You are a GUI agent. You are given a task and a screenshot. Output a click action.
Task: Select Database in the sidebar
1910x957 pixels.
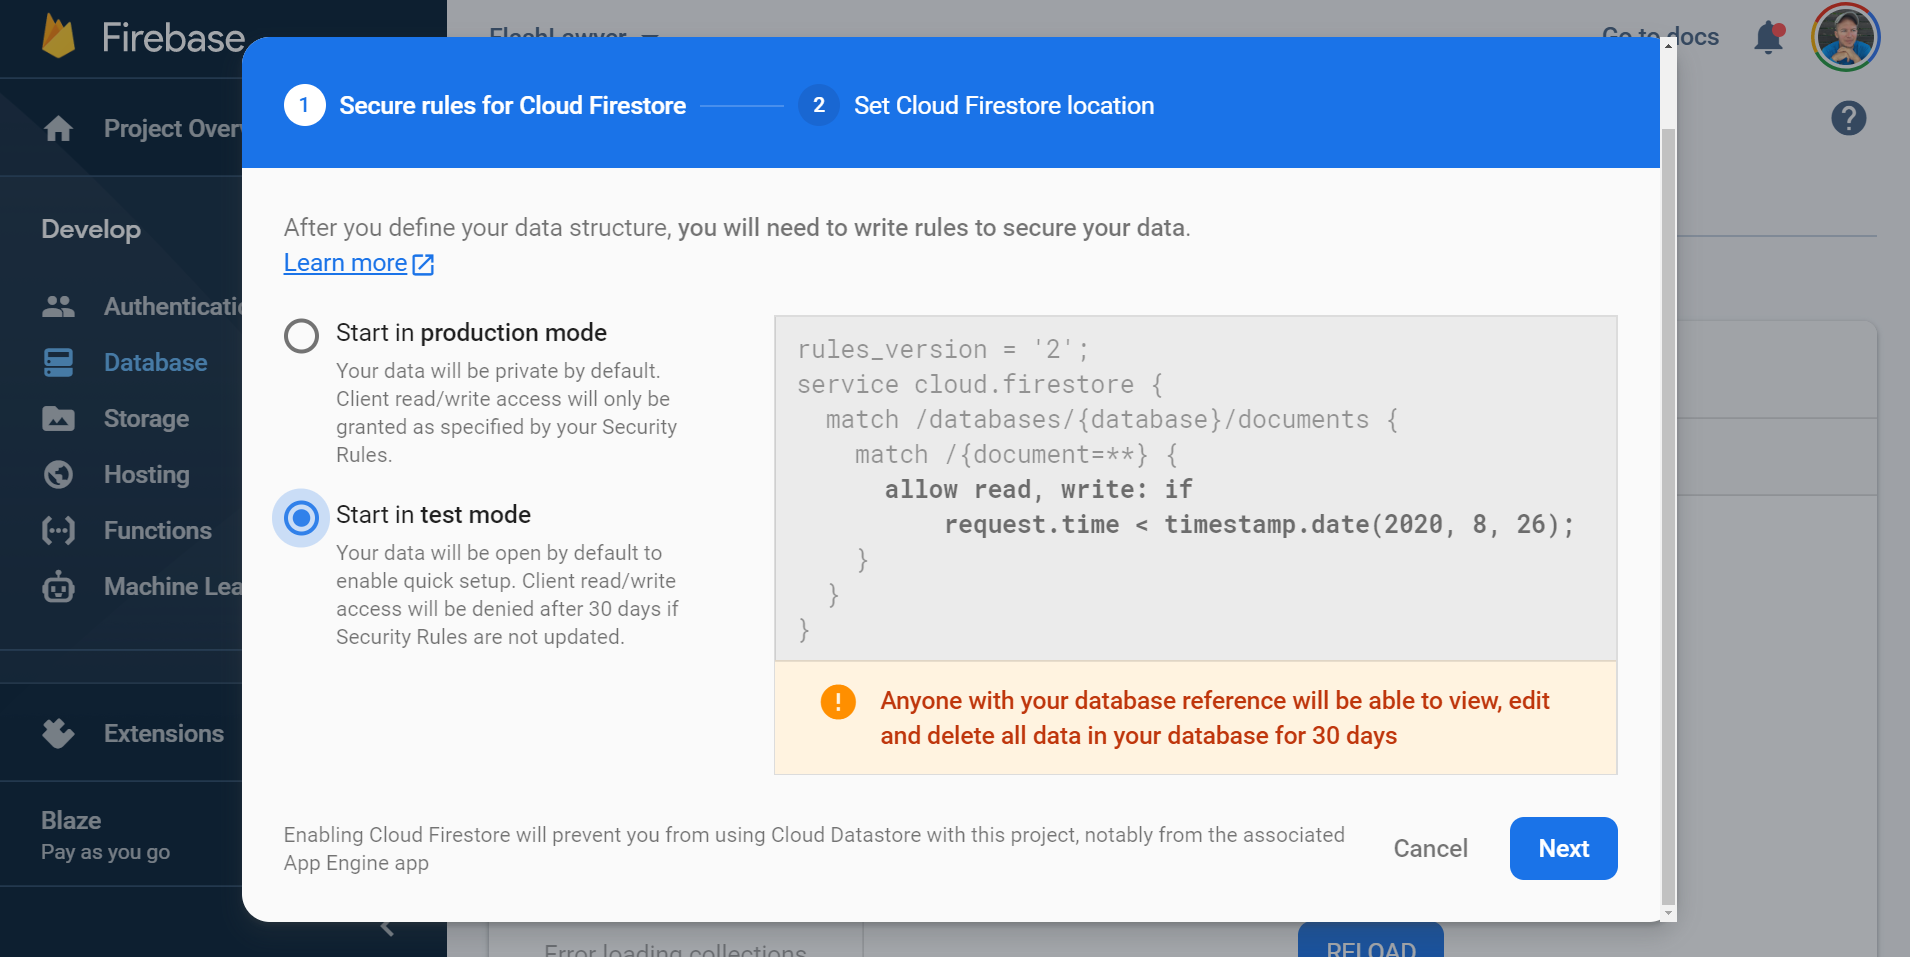(x=155, y=362)
